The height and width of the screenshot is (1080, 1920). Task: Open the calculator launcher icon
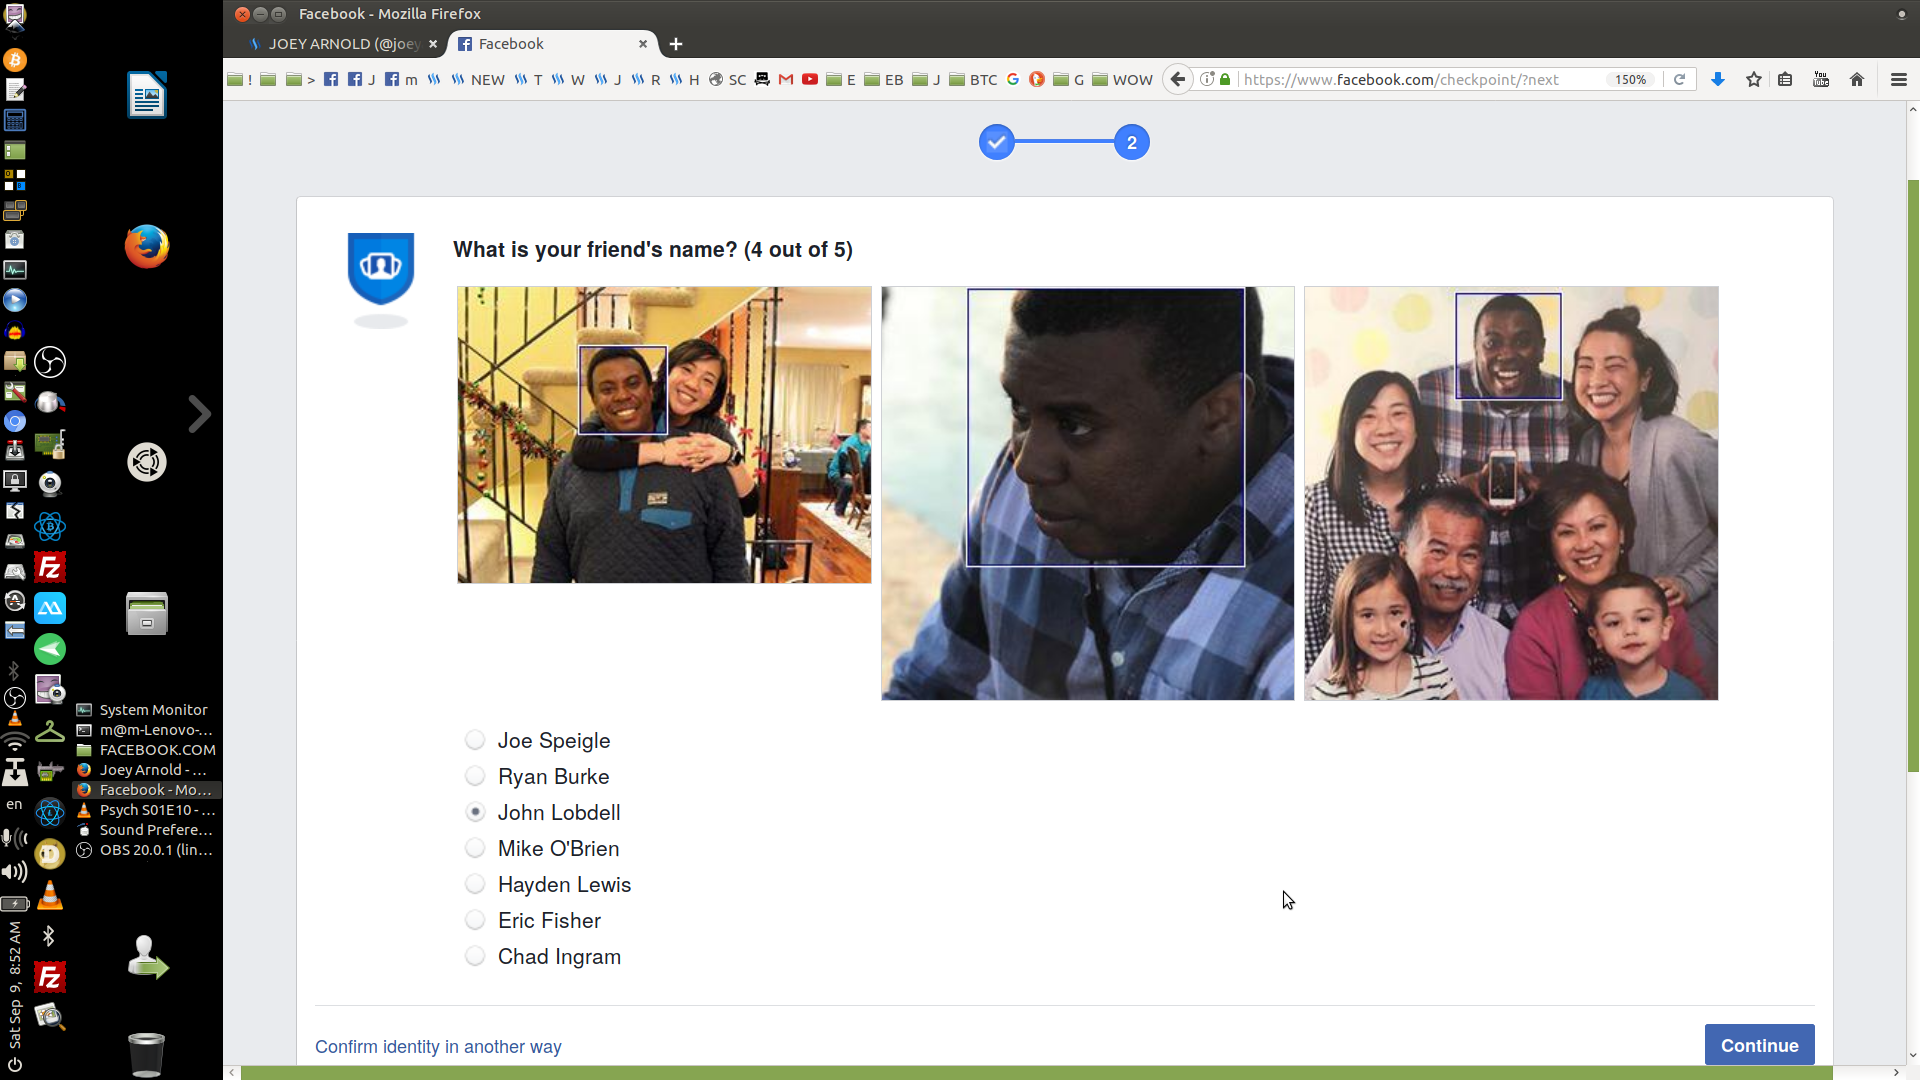pyautogui.click(x=15, y=120)
